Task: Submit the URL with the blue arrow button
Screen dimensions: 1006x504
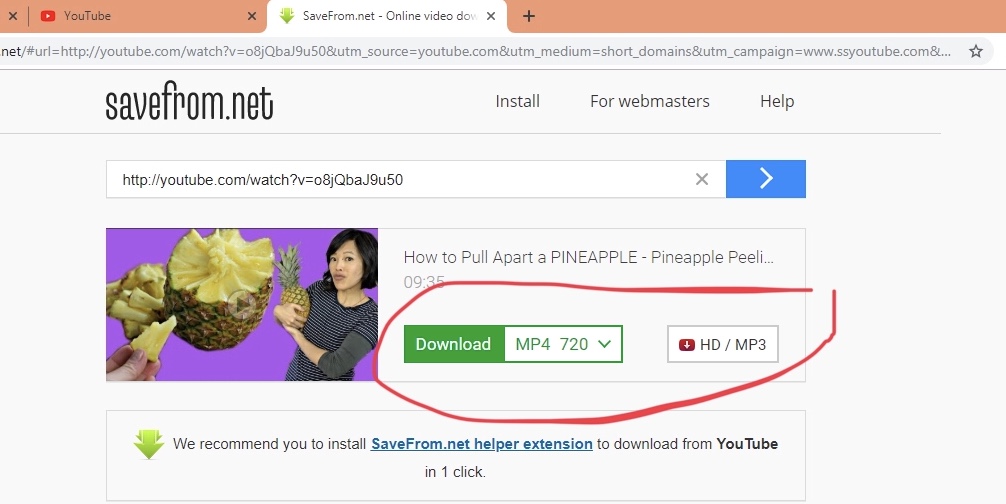Action: click(765, 179)
